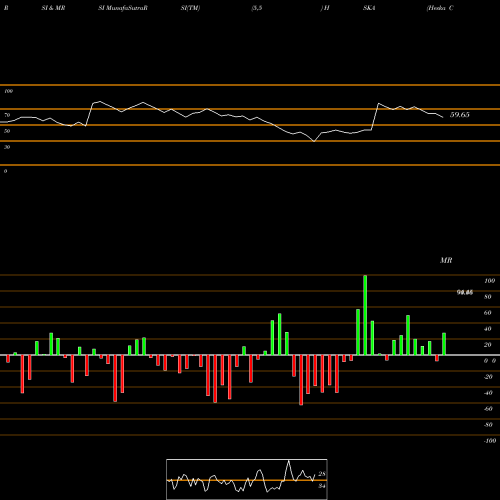Click the 20 label on the MR axis

pos(488,345)
